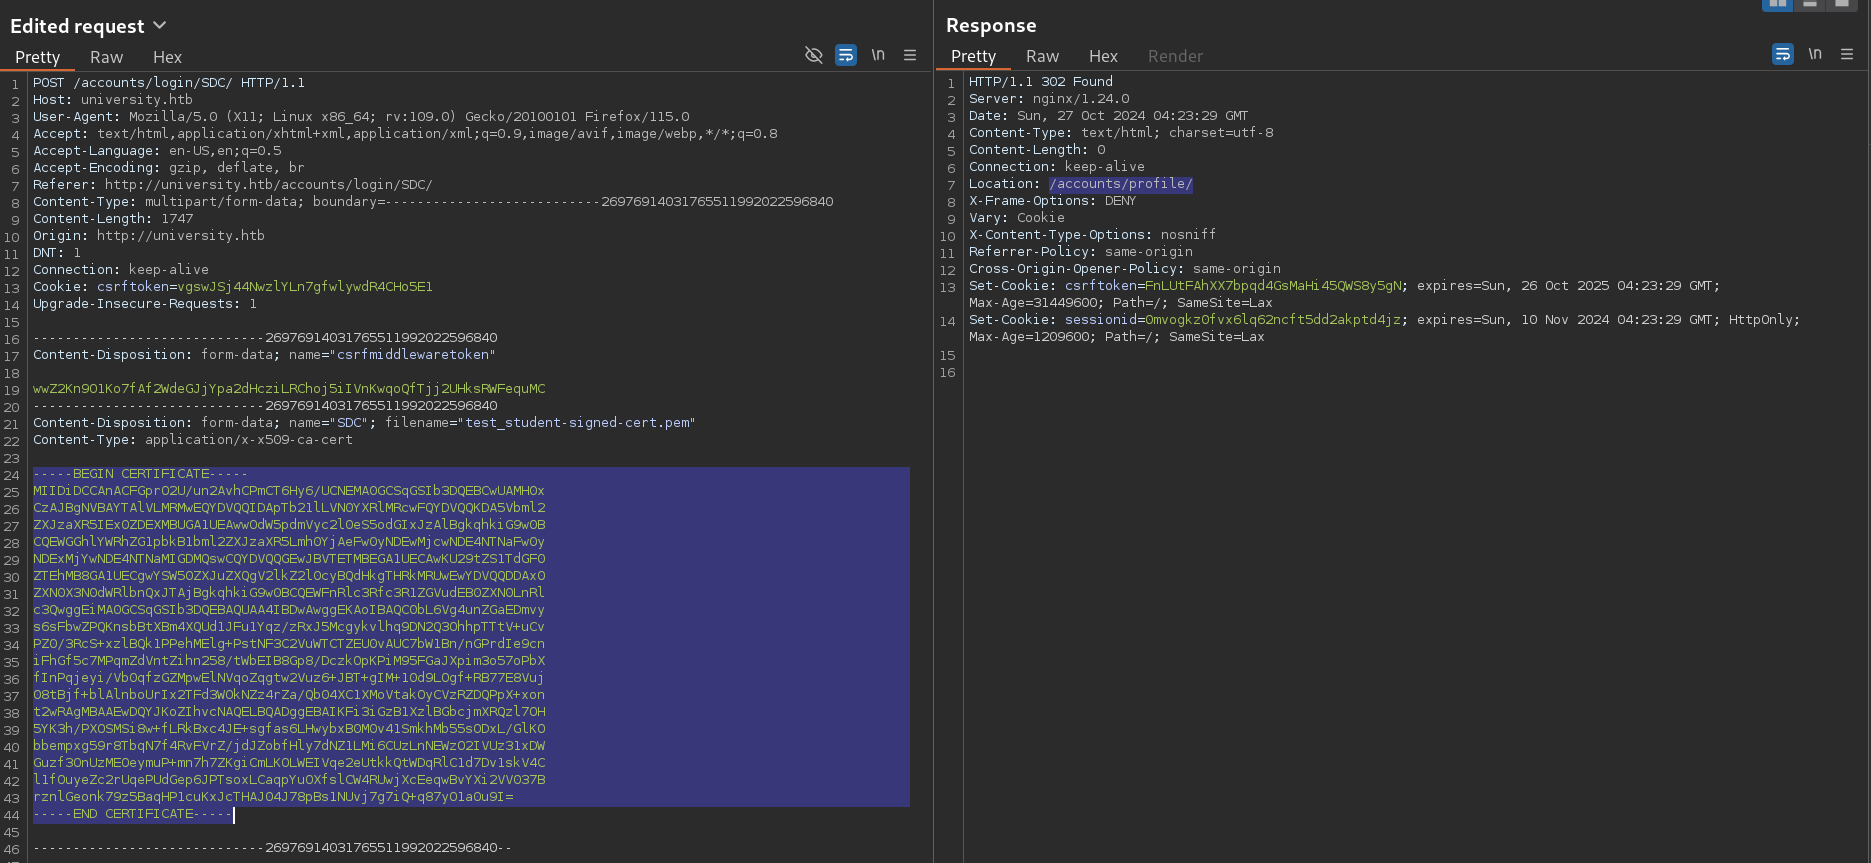
Task: Open the response panel hamburger menu
Action: 1847,54
